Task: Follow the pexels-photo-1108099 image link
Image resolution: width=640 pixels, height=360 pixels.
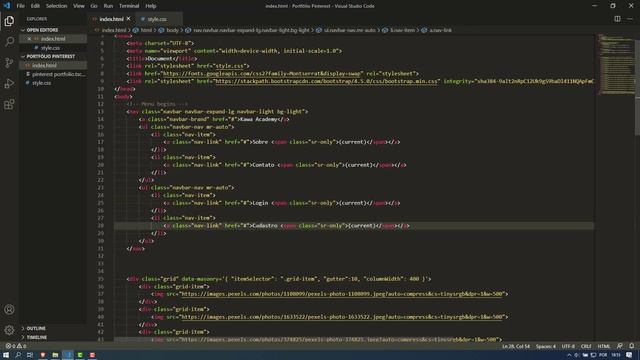Action: [342, 294]
